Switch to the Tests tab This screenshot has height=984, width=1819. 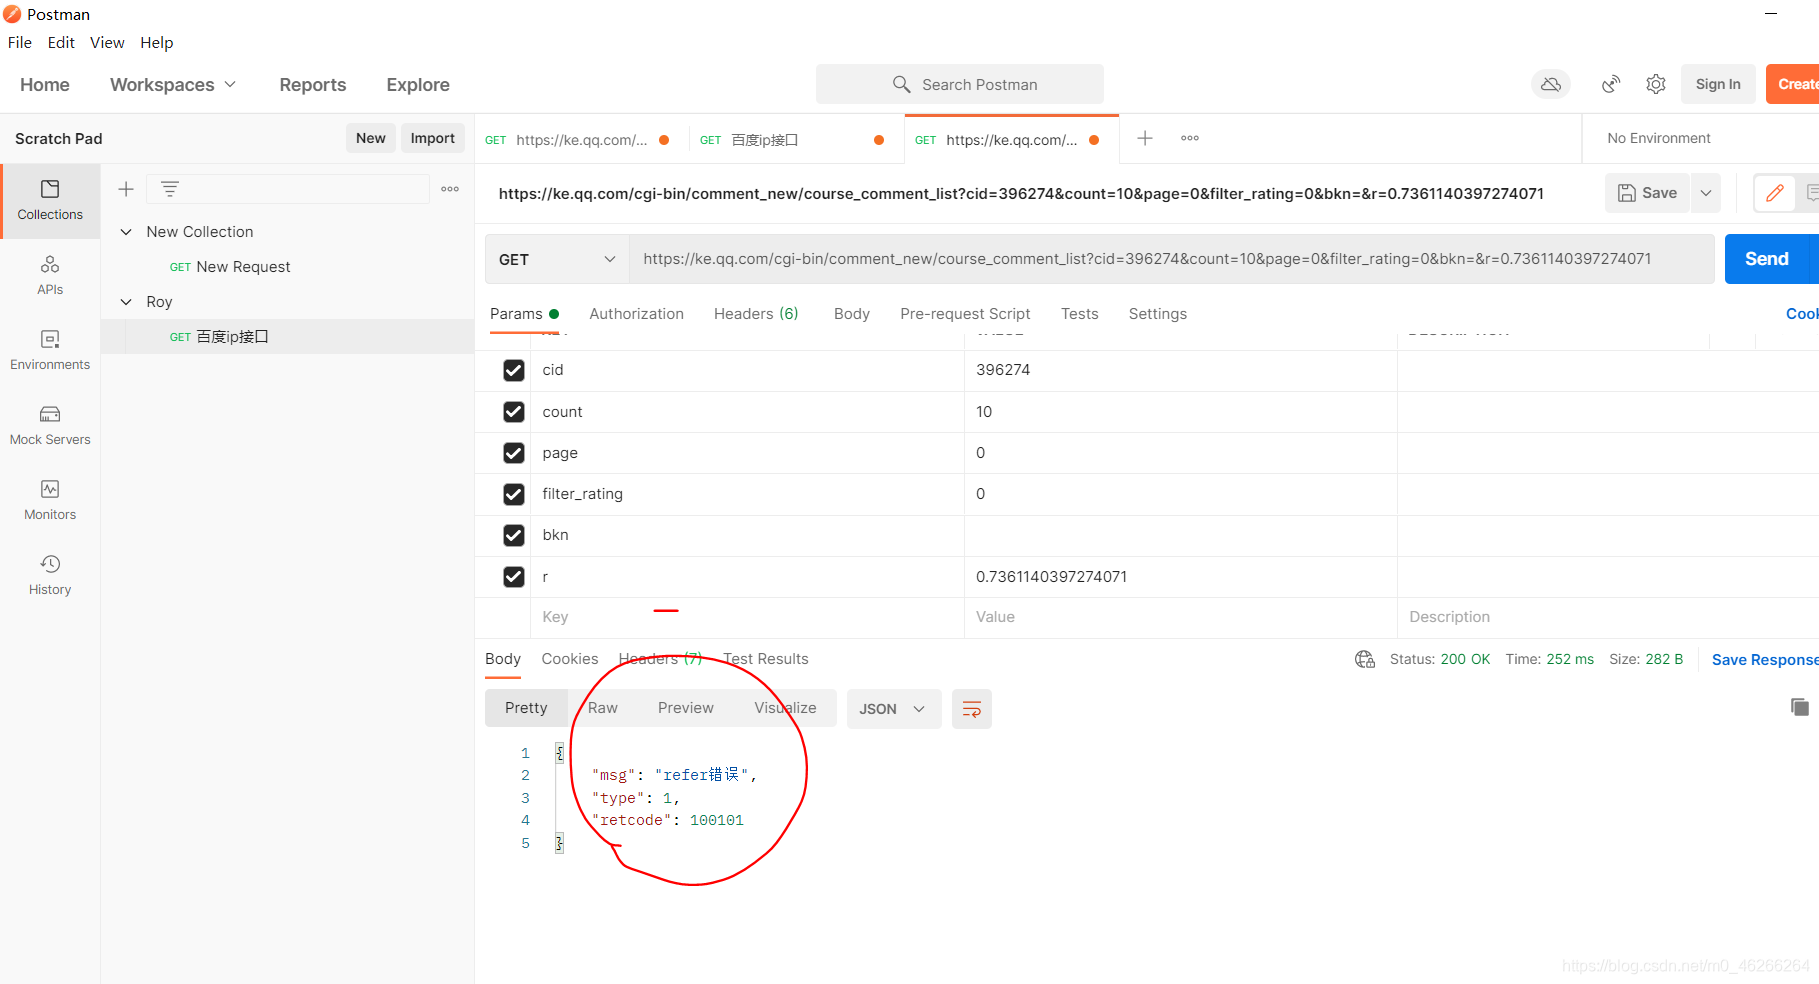pyautogui.click(x=1080, y=314)
